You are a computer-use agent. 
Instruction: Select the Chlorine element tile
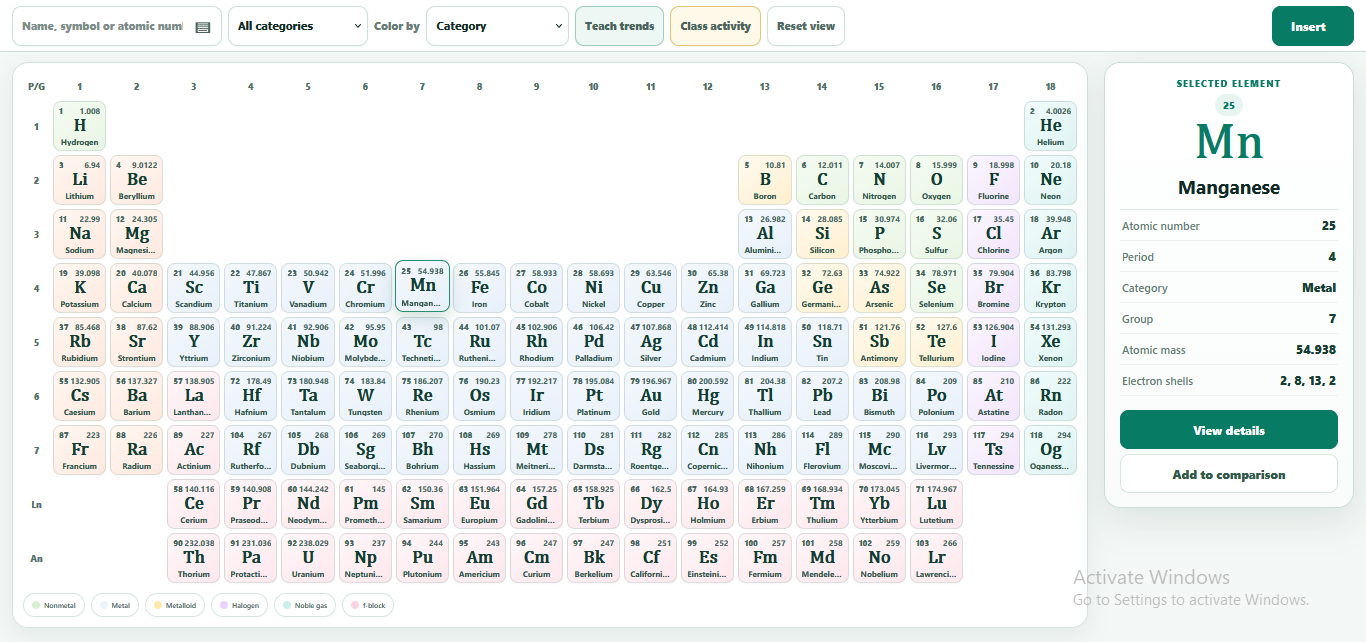(x=994, y=234)
